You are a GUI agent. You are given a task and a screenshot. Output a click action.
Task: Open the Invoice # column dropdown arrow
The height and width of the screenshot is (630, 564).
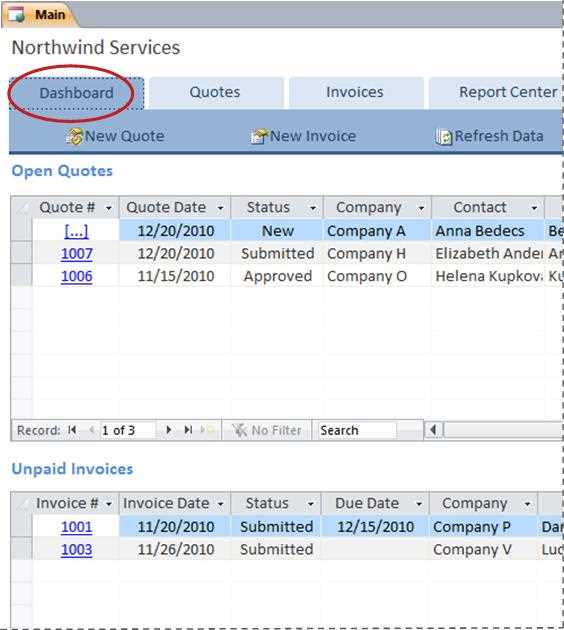pos(108,504)
